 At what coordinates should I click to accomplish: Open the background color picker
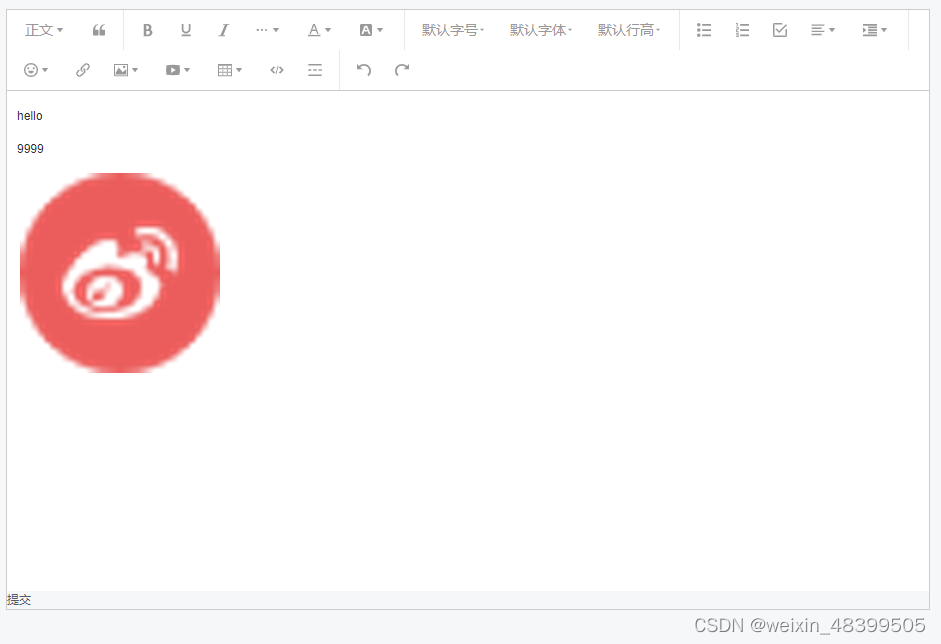coord(371,30)
